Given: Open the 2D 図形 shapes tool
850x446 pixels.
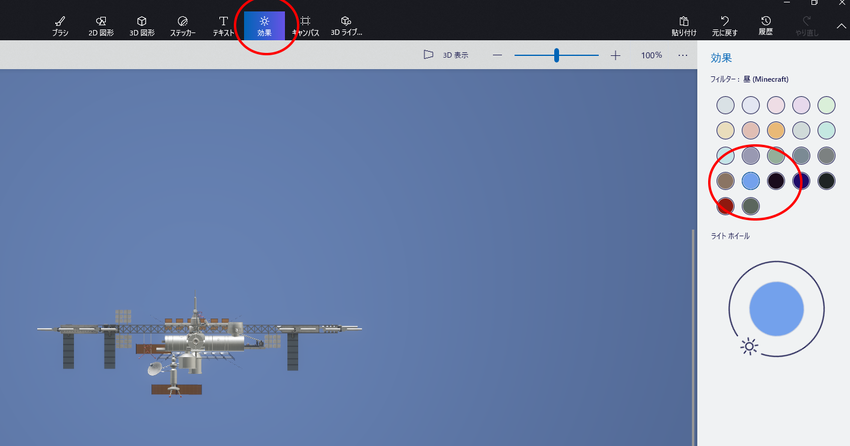Looking at the screenshot, I should (x=101, y=25).
